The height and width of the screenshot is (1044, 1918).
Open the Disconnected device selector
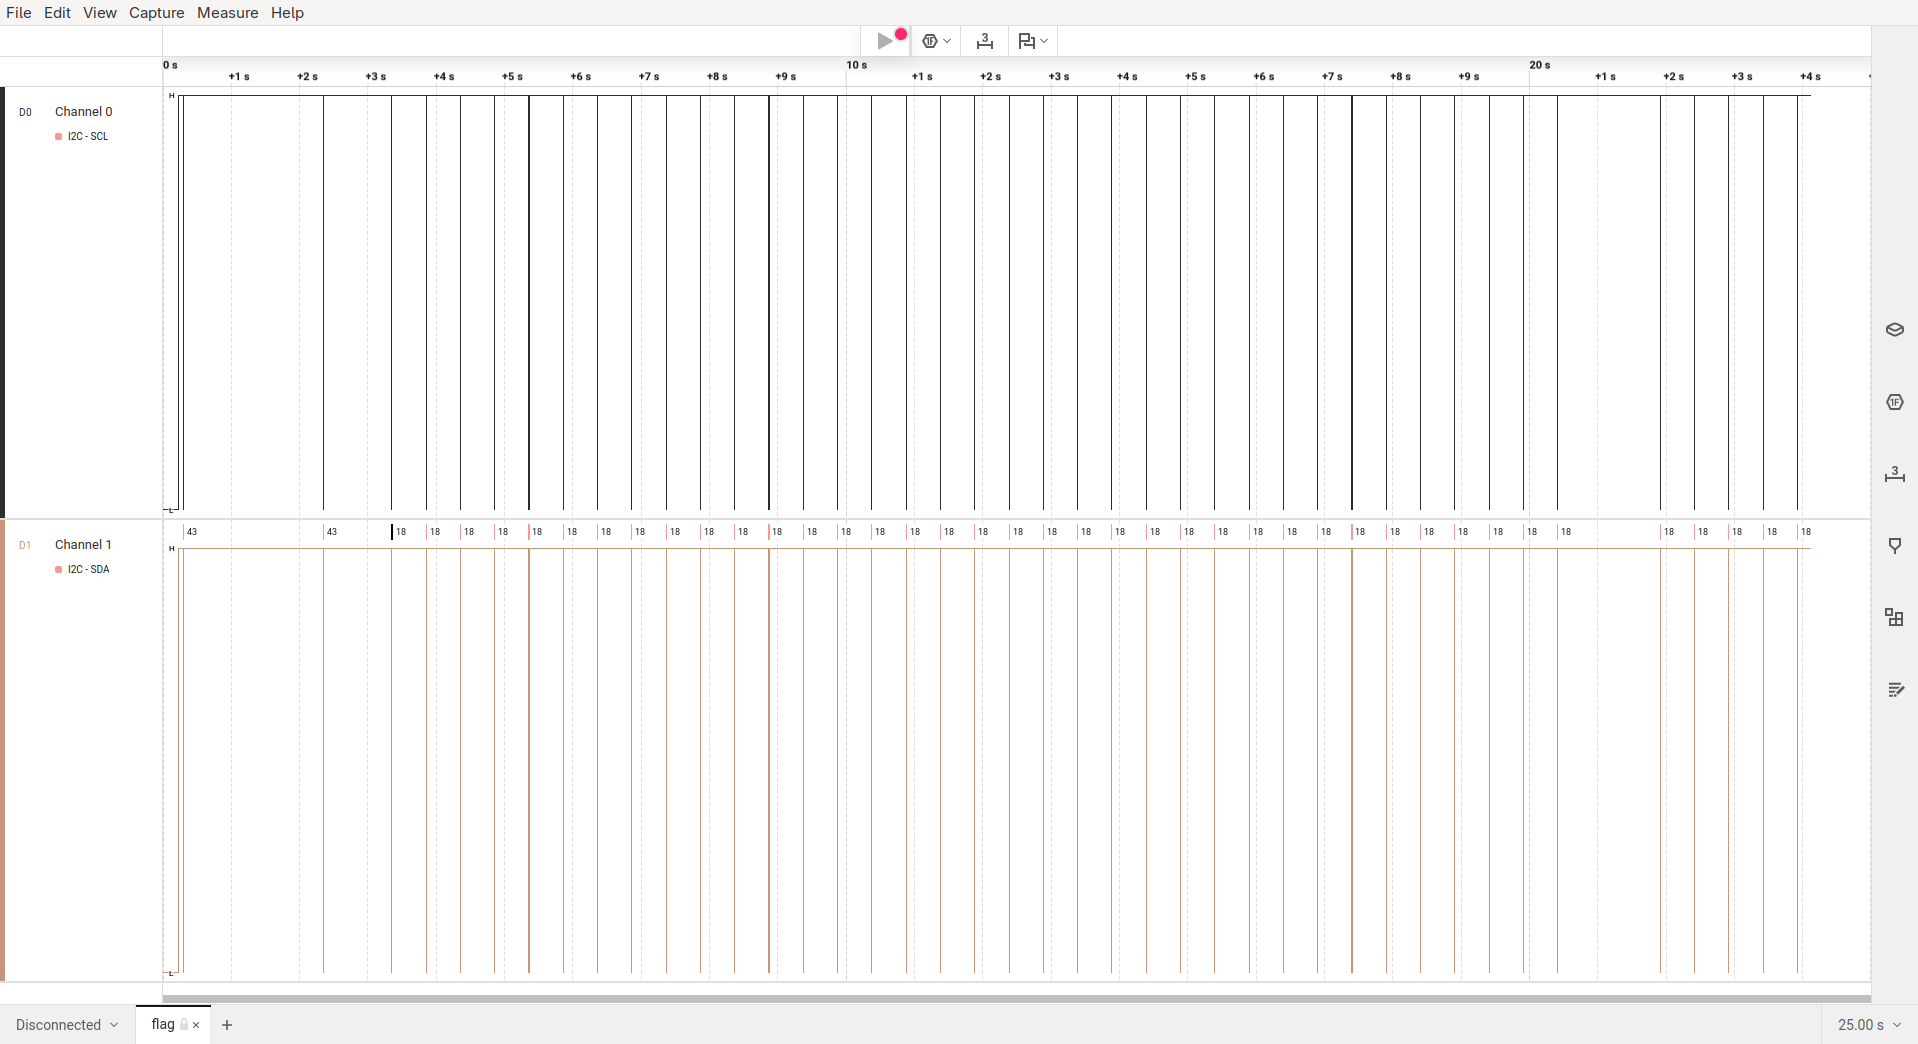tap(65, 1024)
